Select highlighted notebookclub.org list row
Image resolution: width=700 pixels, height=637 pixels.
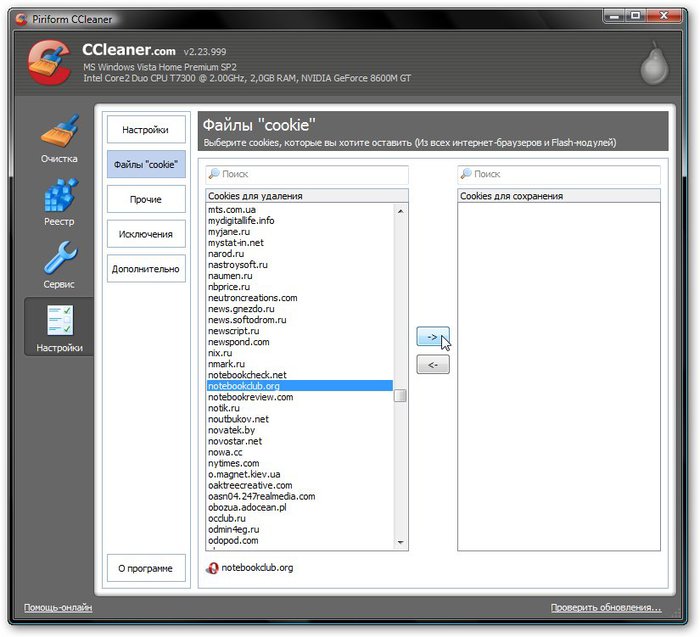[x=300, y=386]
